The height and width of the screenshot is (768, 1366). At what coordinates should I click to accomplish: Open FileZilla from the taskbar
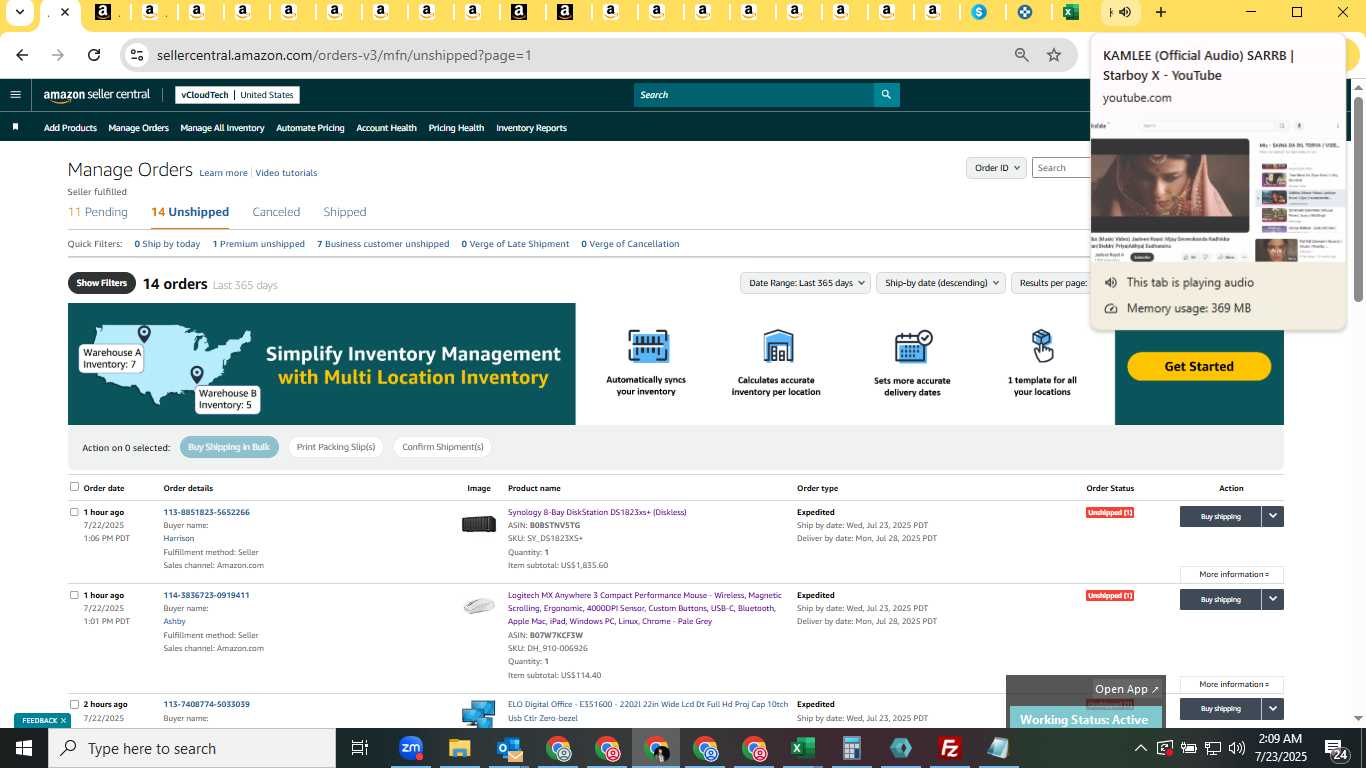click(950, 748)
